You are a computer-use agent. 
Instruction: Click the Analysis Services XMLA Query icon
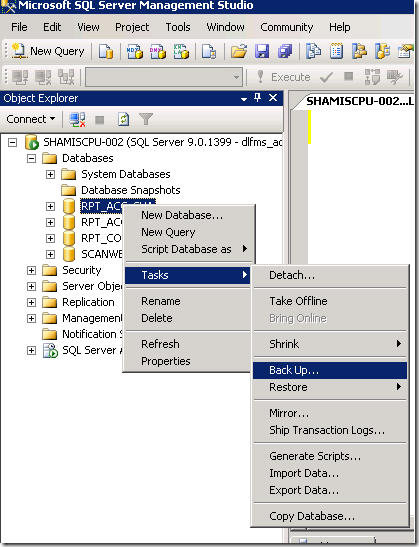pos(181,51)
